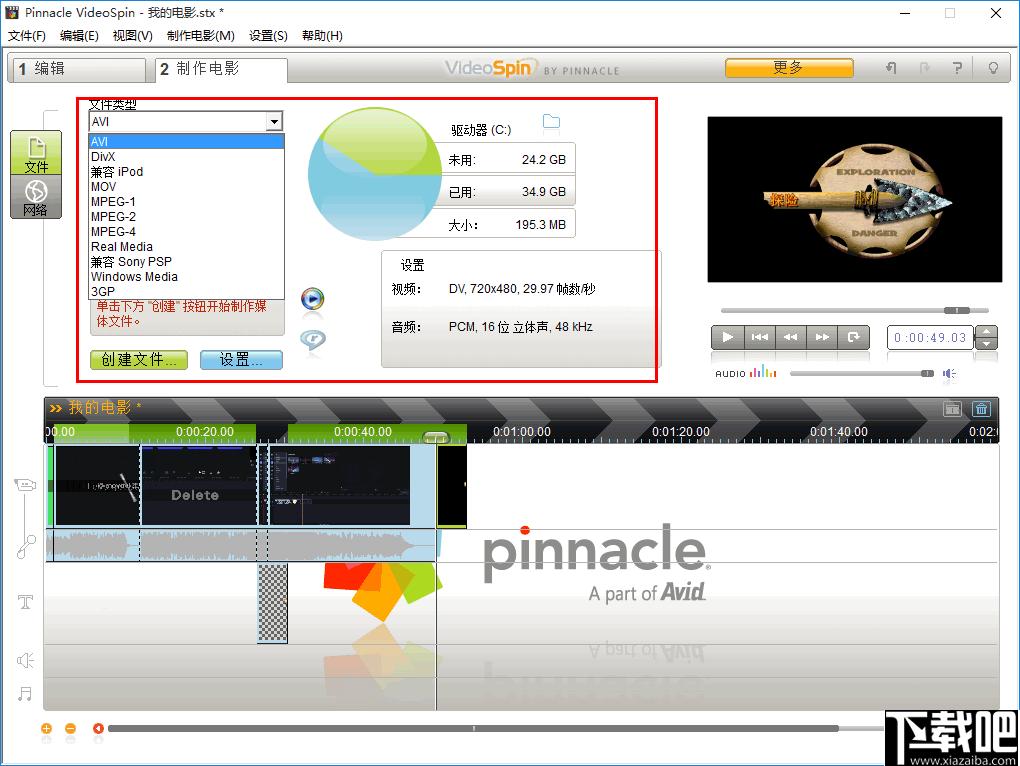Click the orange 更多 button
Image resolution: width=1020 pixels, height=766 pixels.
coord(789,68)
